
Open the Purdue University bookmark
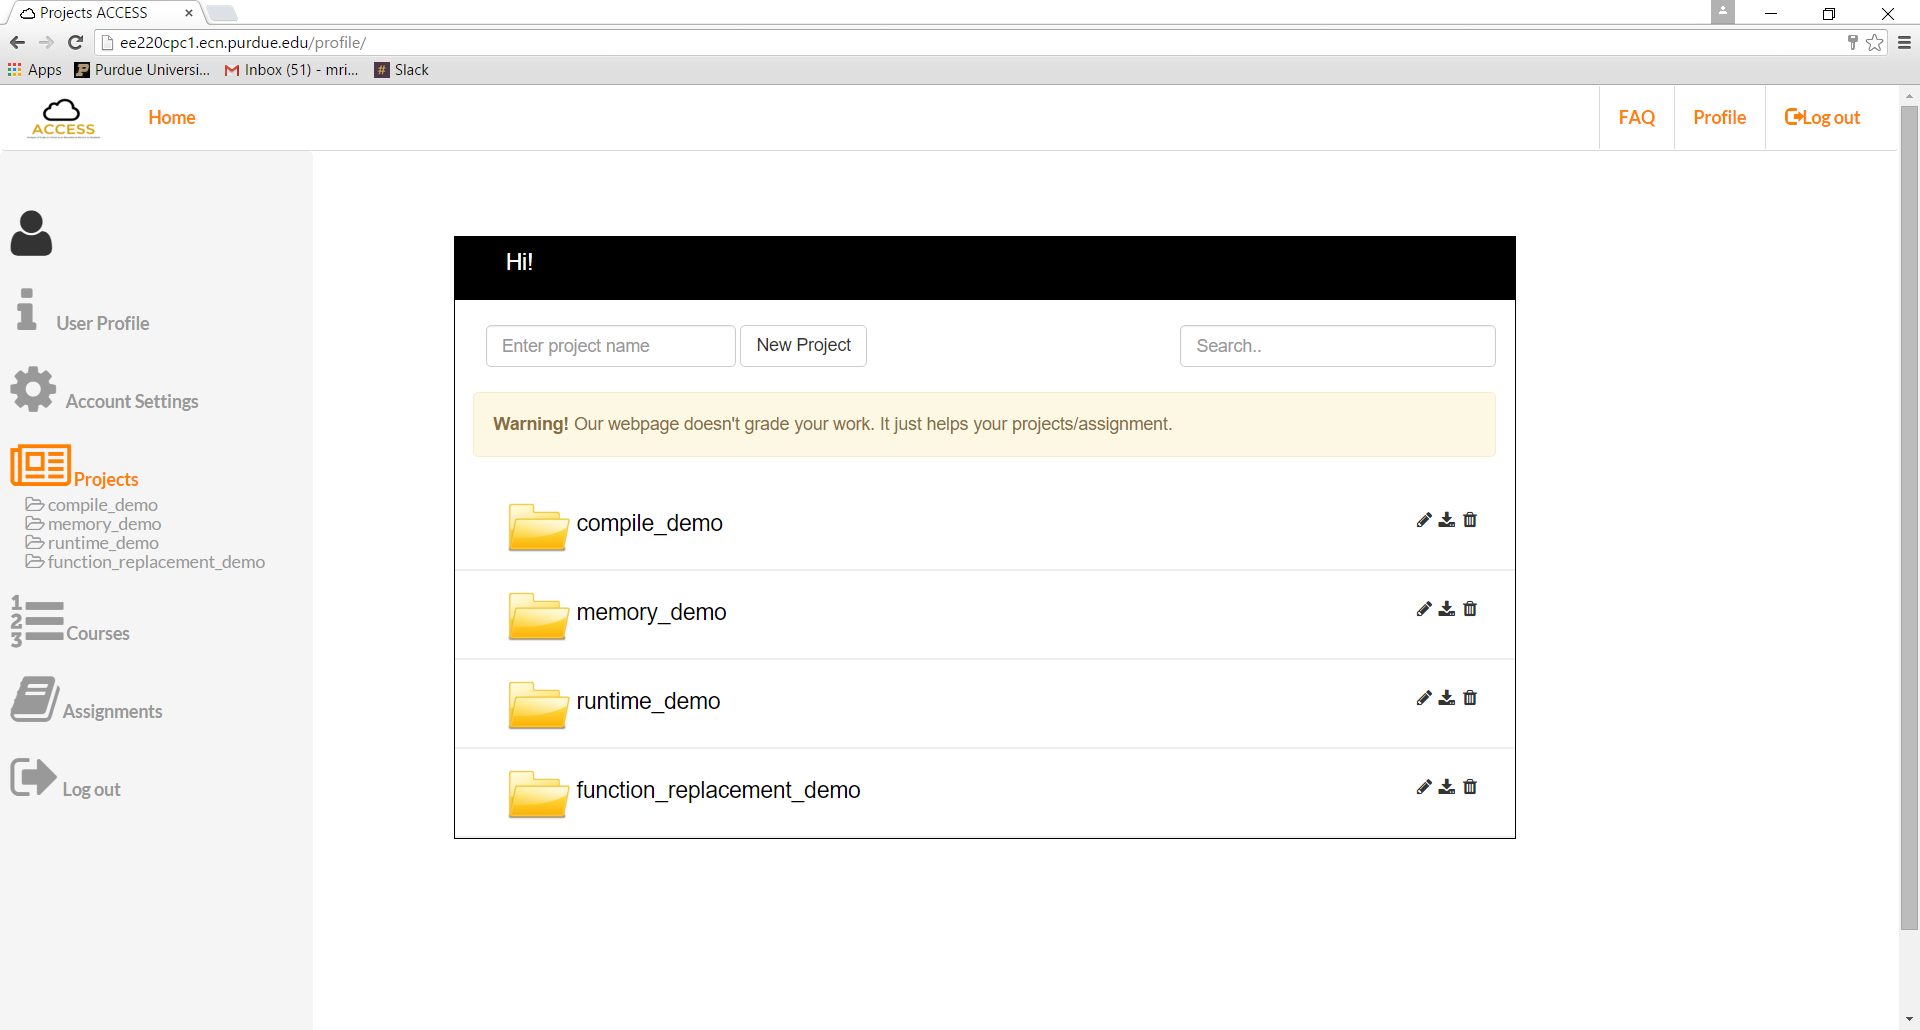click(142, 70)
